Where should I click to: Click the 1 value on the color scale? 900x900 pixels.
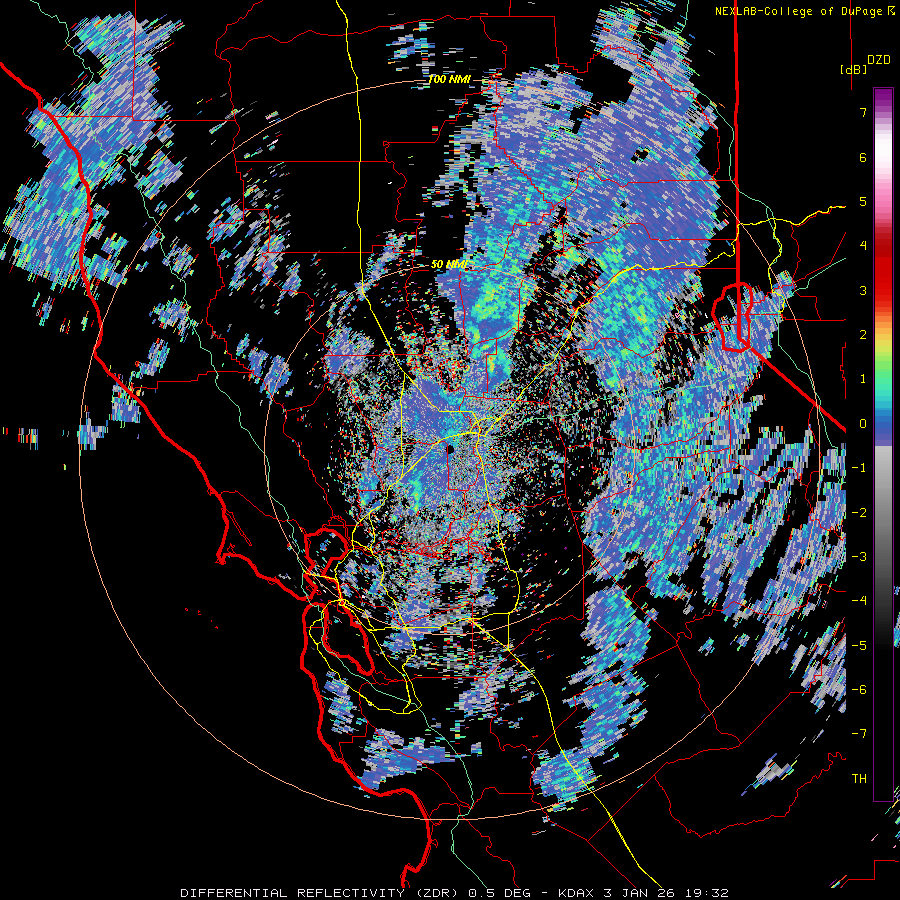pos(863,379)
